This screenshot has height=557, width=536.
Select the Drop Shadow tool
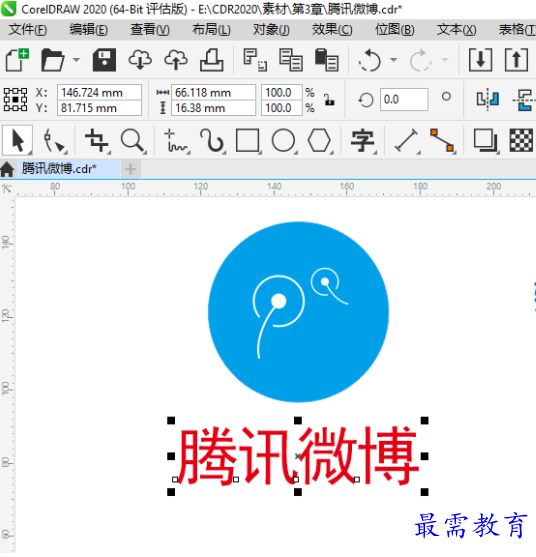(485, 141)
